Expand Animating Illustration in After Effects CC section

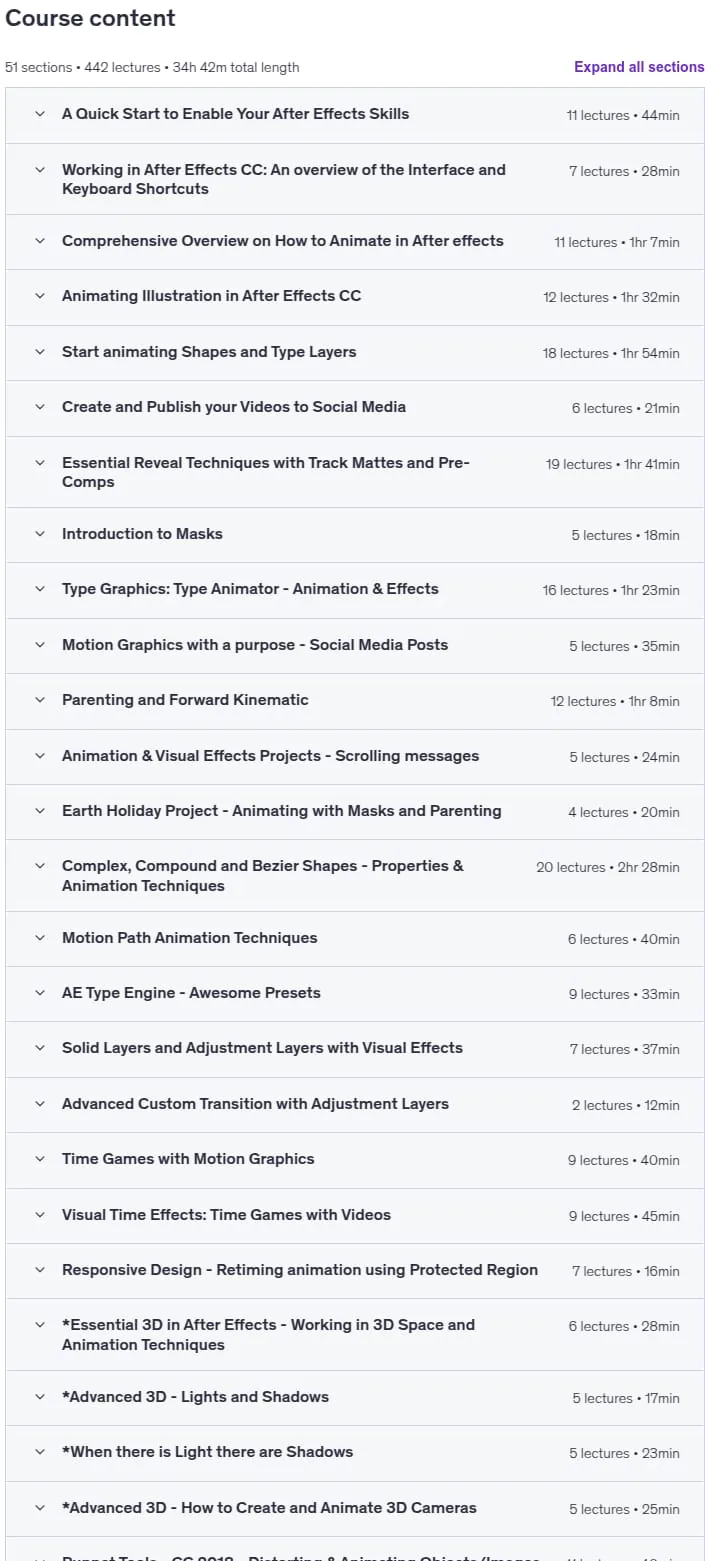click(x=355, y=297)
